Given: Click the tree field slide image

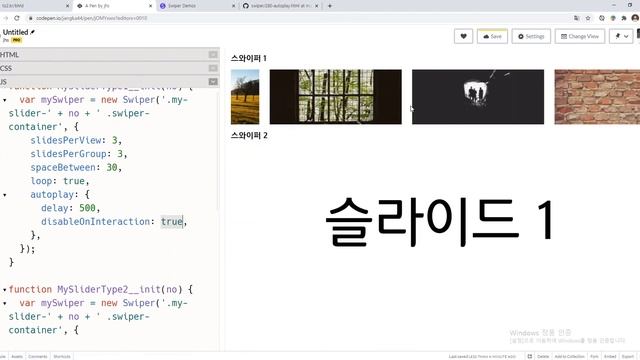Looking at the screenshot, I should (245, 97).
